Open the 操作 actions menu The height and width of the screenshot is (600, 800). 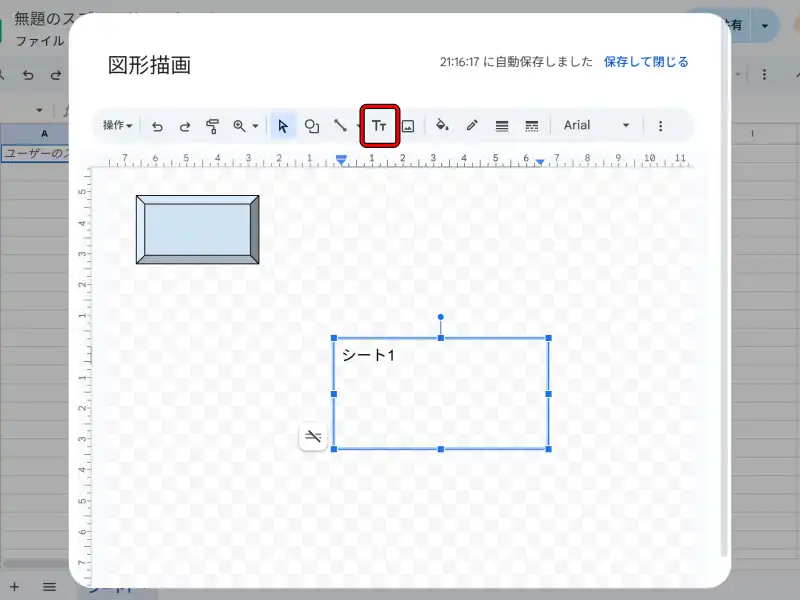click(x=117, y=126)
